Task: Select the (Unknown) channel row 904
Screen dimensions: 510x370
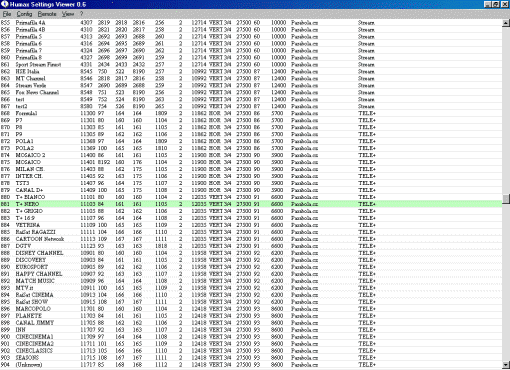Action: (x=251, y=365)
